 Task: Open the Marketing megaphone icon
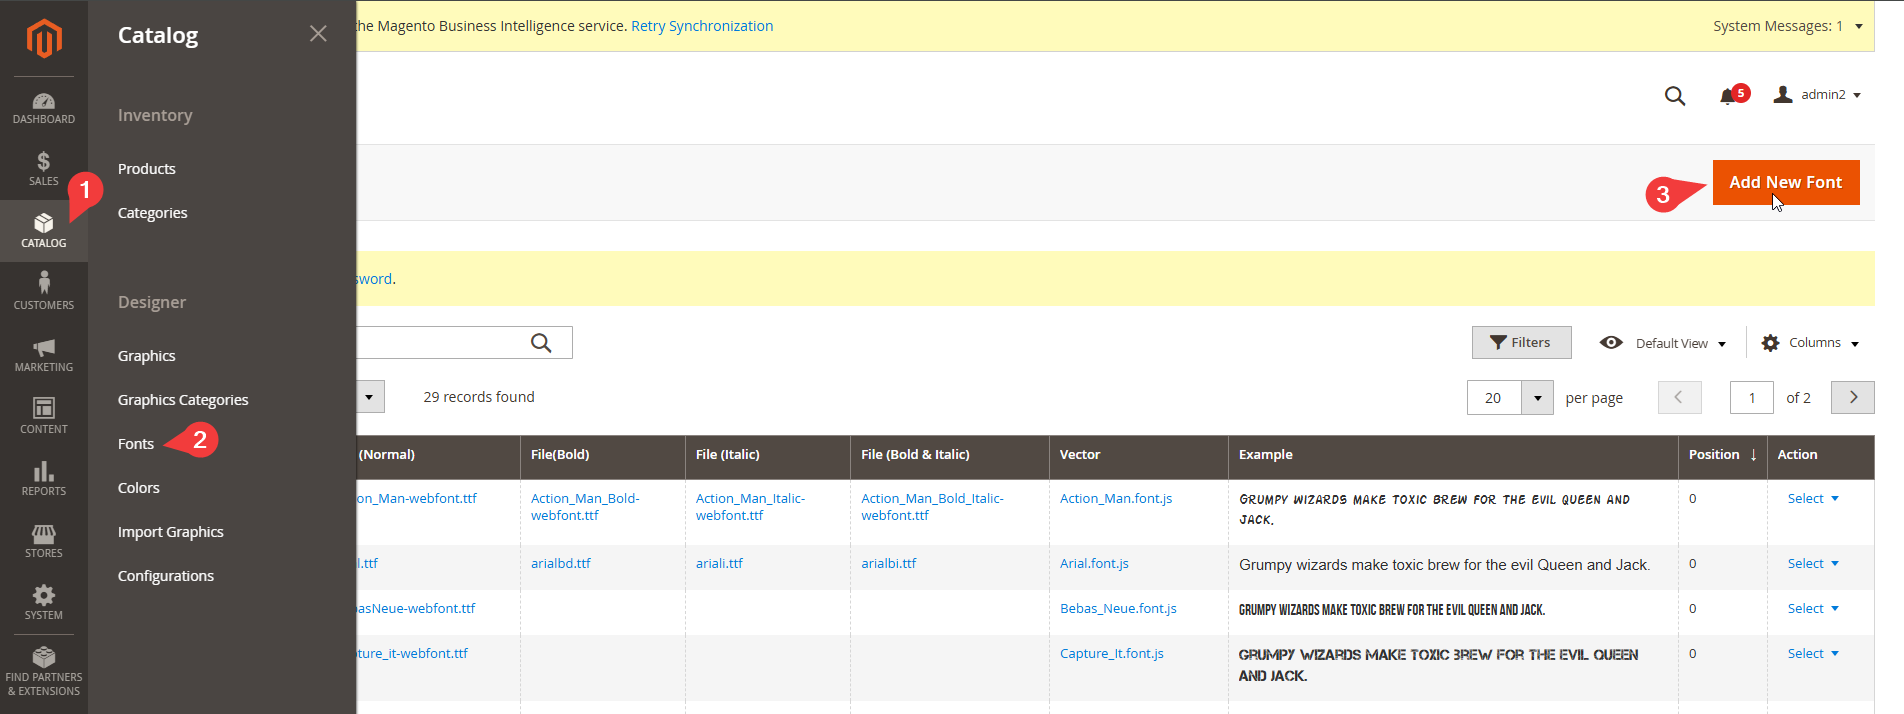tap(43, 354)
